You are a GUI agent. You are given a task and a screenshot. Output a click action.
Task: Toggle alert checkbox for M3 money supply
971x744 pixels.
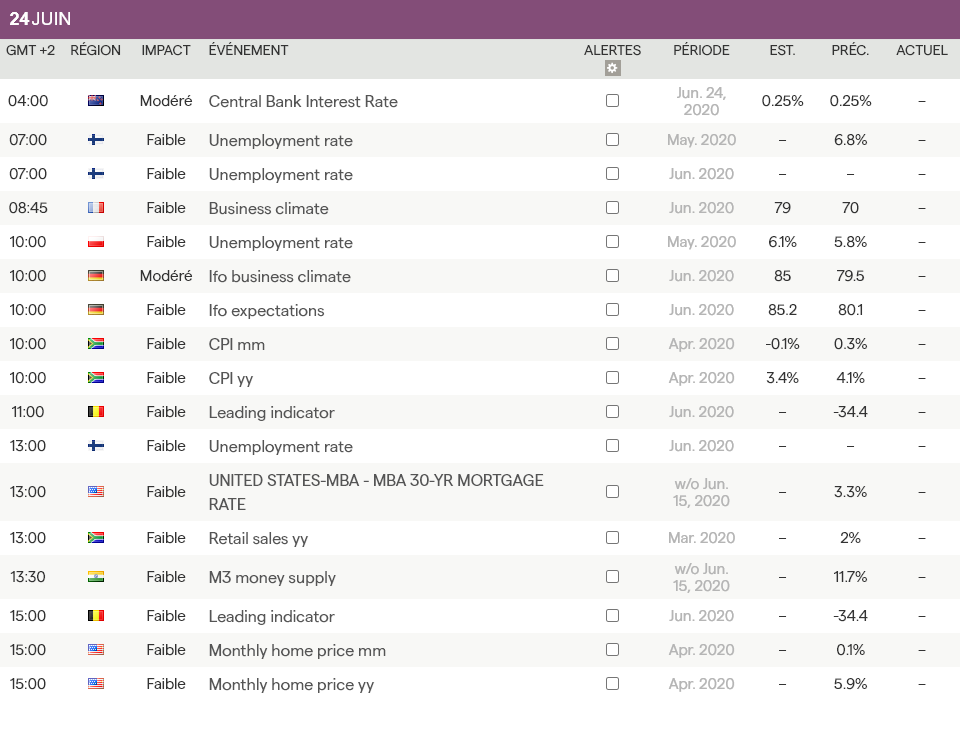coord(612,577)
